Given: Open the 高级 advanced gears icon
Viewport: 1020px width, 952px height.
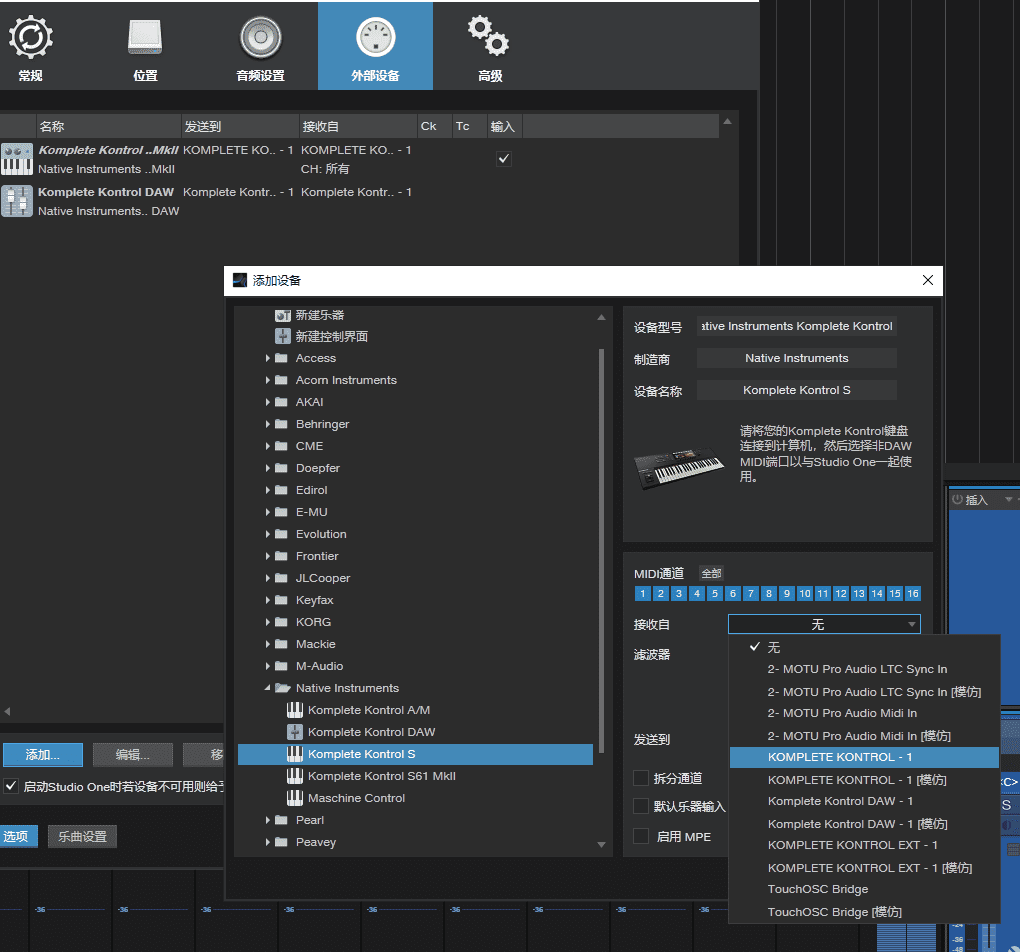Looking at the screenshot, I should click(x=489, y=36).
